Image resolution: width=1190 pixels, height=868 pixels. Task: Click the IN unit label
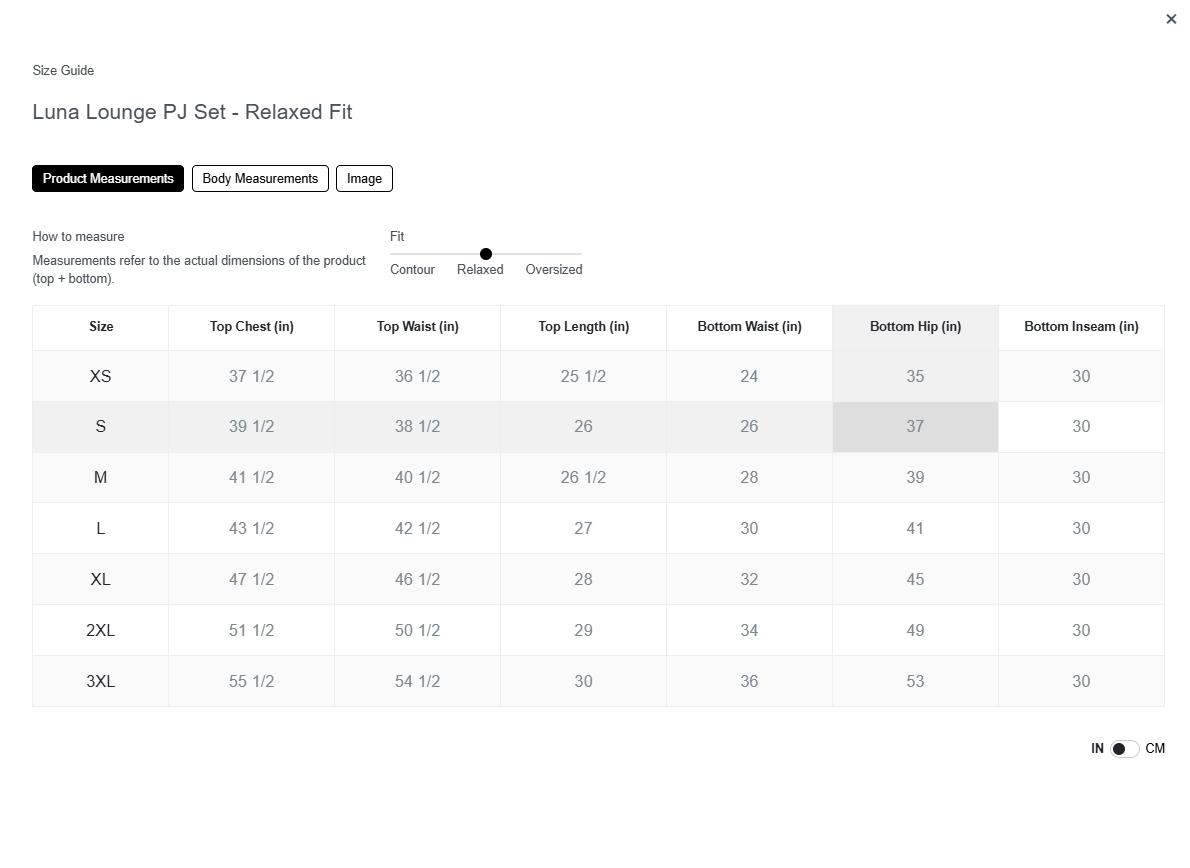pyautogui.click(x=1097, y=749)
